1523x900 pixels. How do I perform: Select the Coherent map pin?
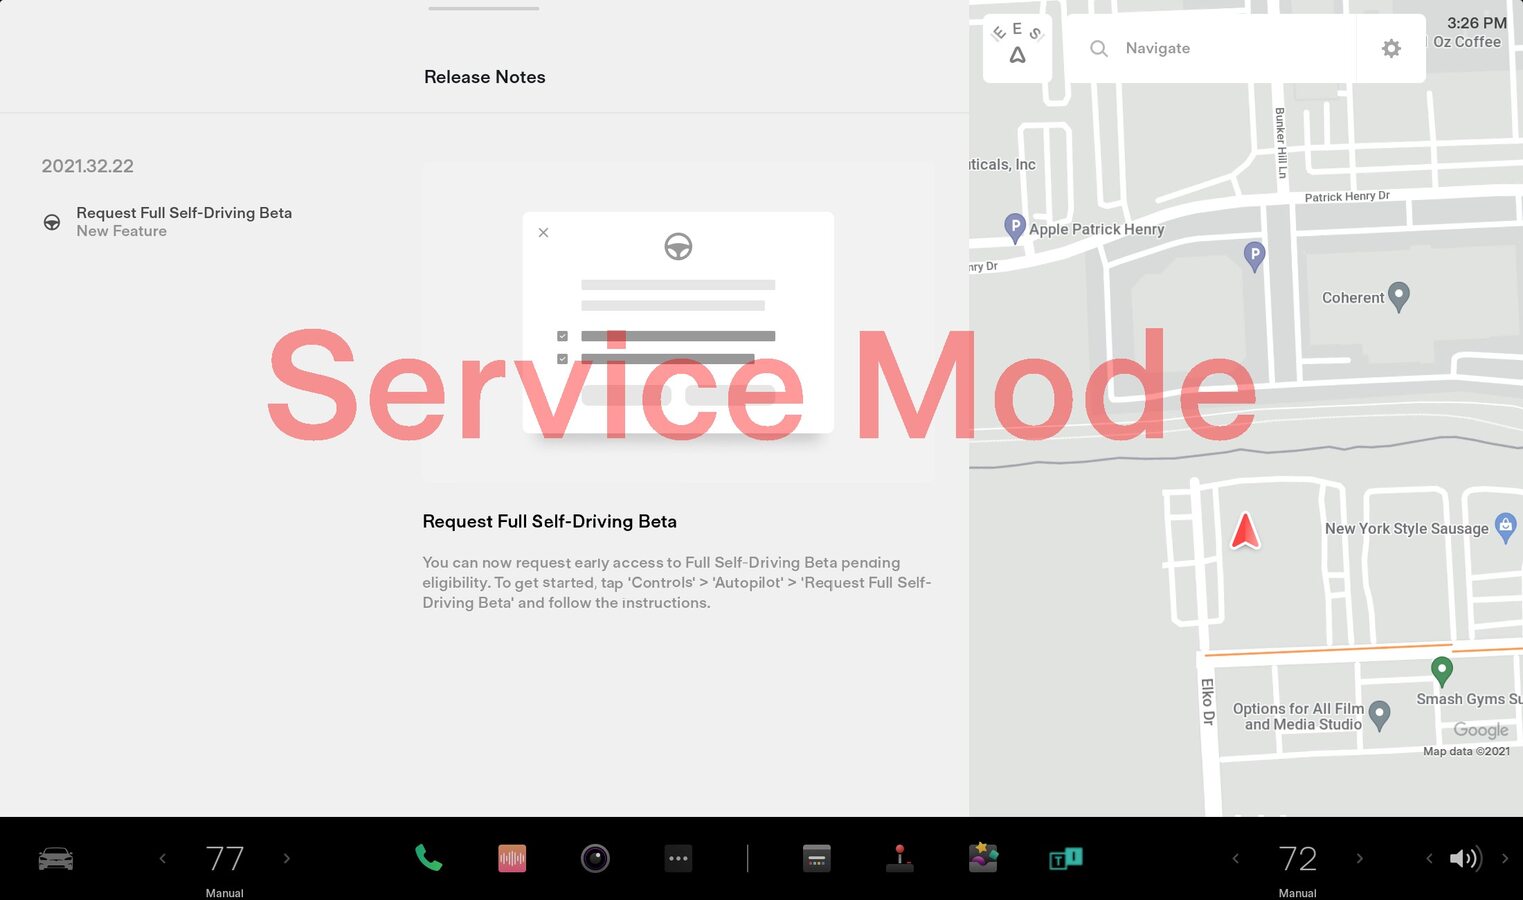1399,295
